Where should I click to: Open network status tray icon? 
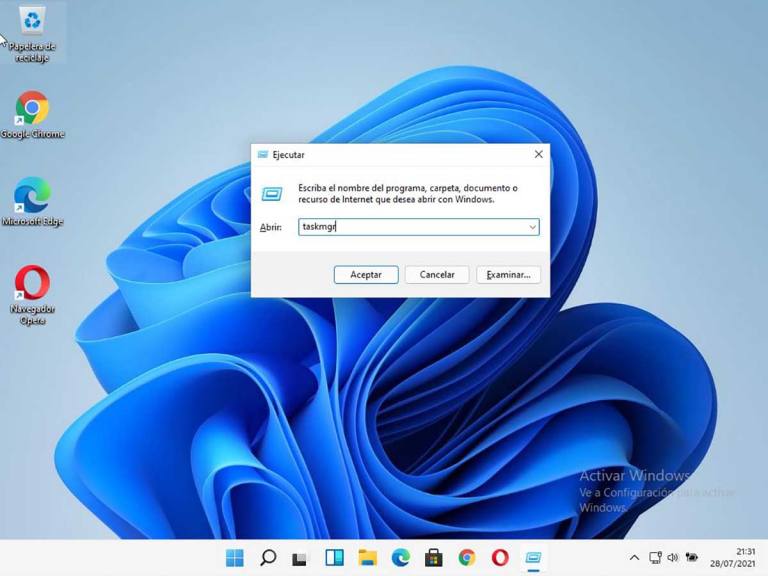(x=655, y=557)
